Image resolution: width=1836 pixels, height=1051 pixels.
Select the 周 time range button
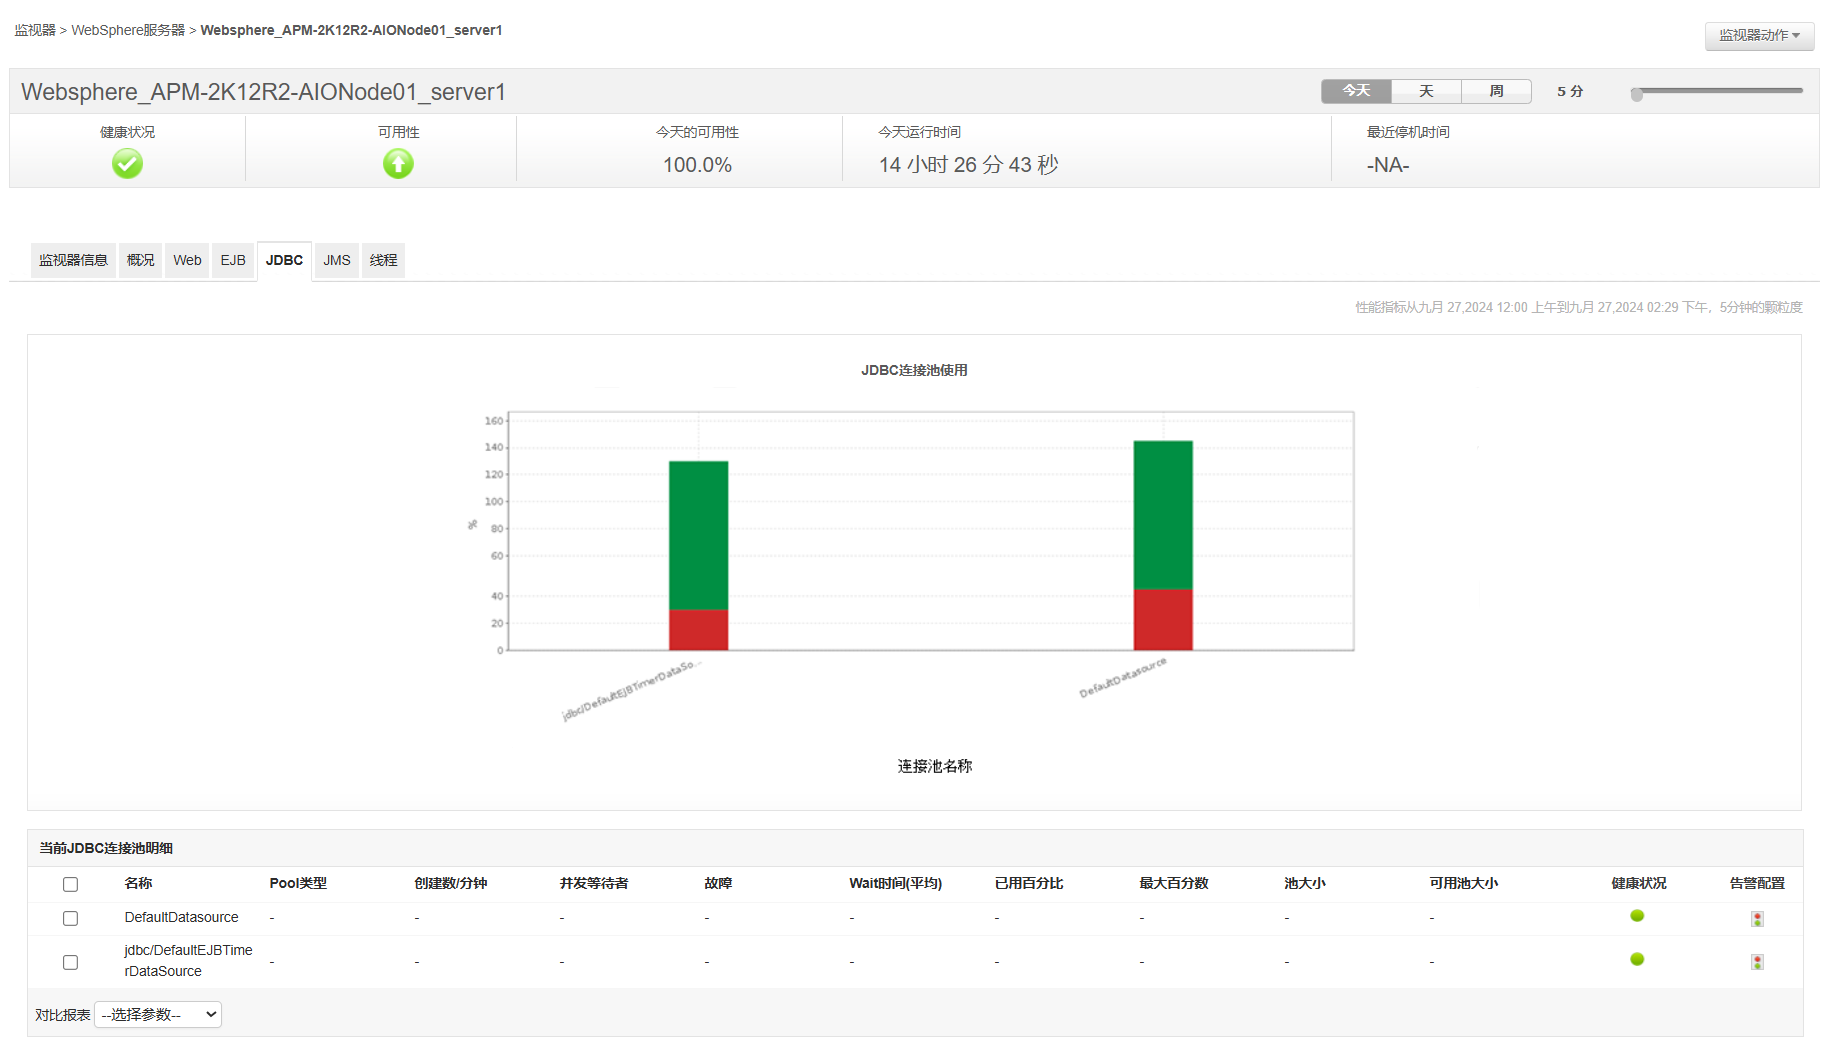tap(1496, 91)
